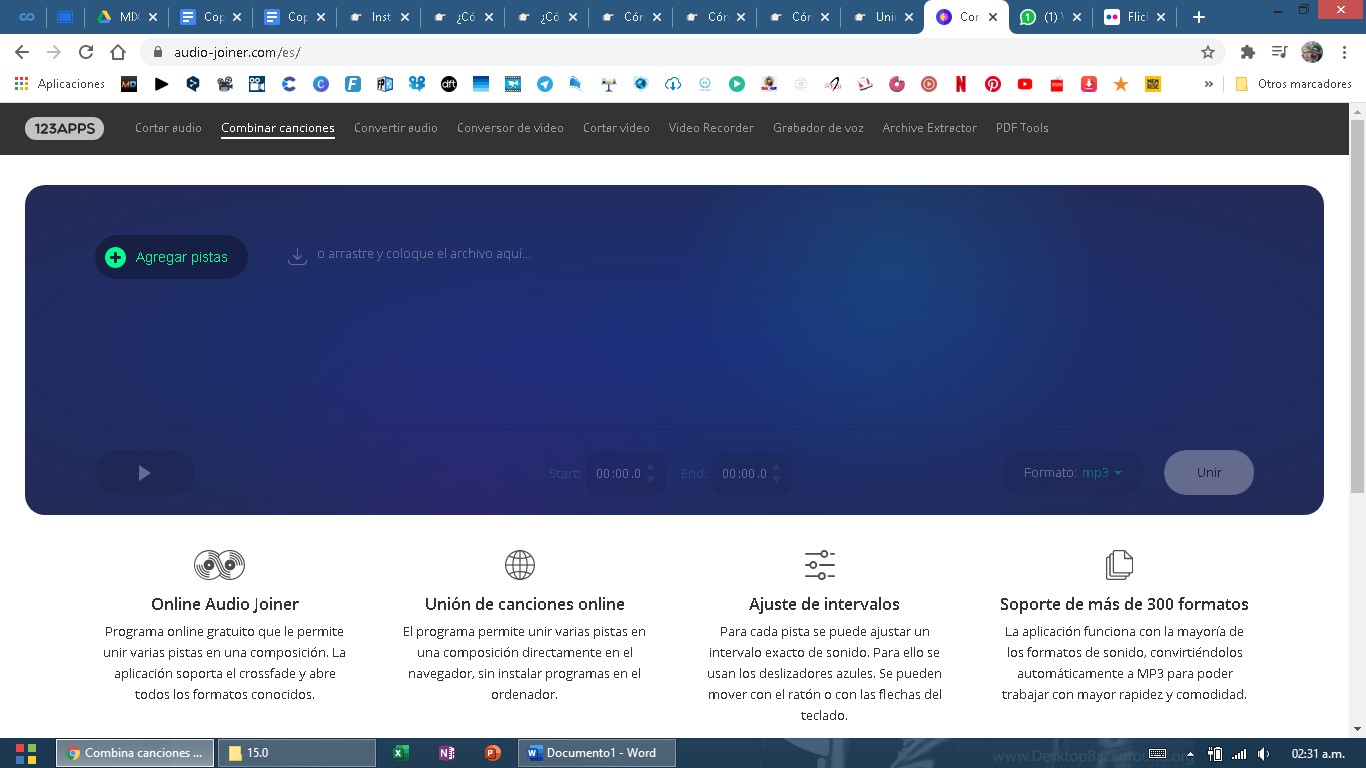Open the Video Recorder page
Screen dimensions: 1366x768
711,128
